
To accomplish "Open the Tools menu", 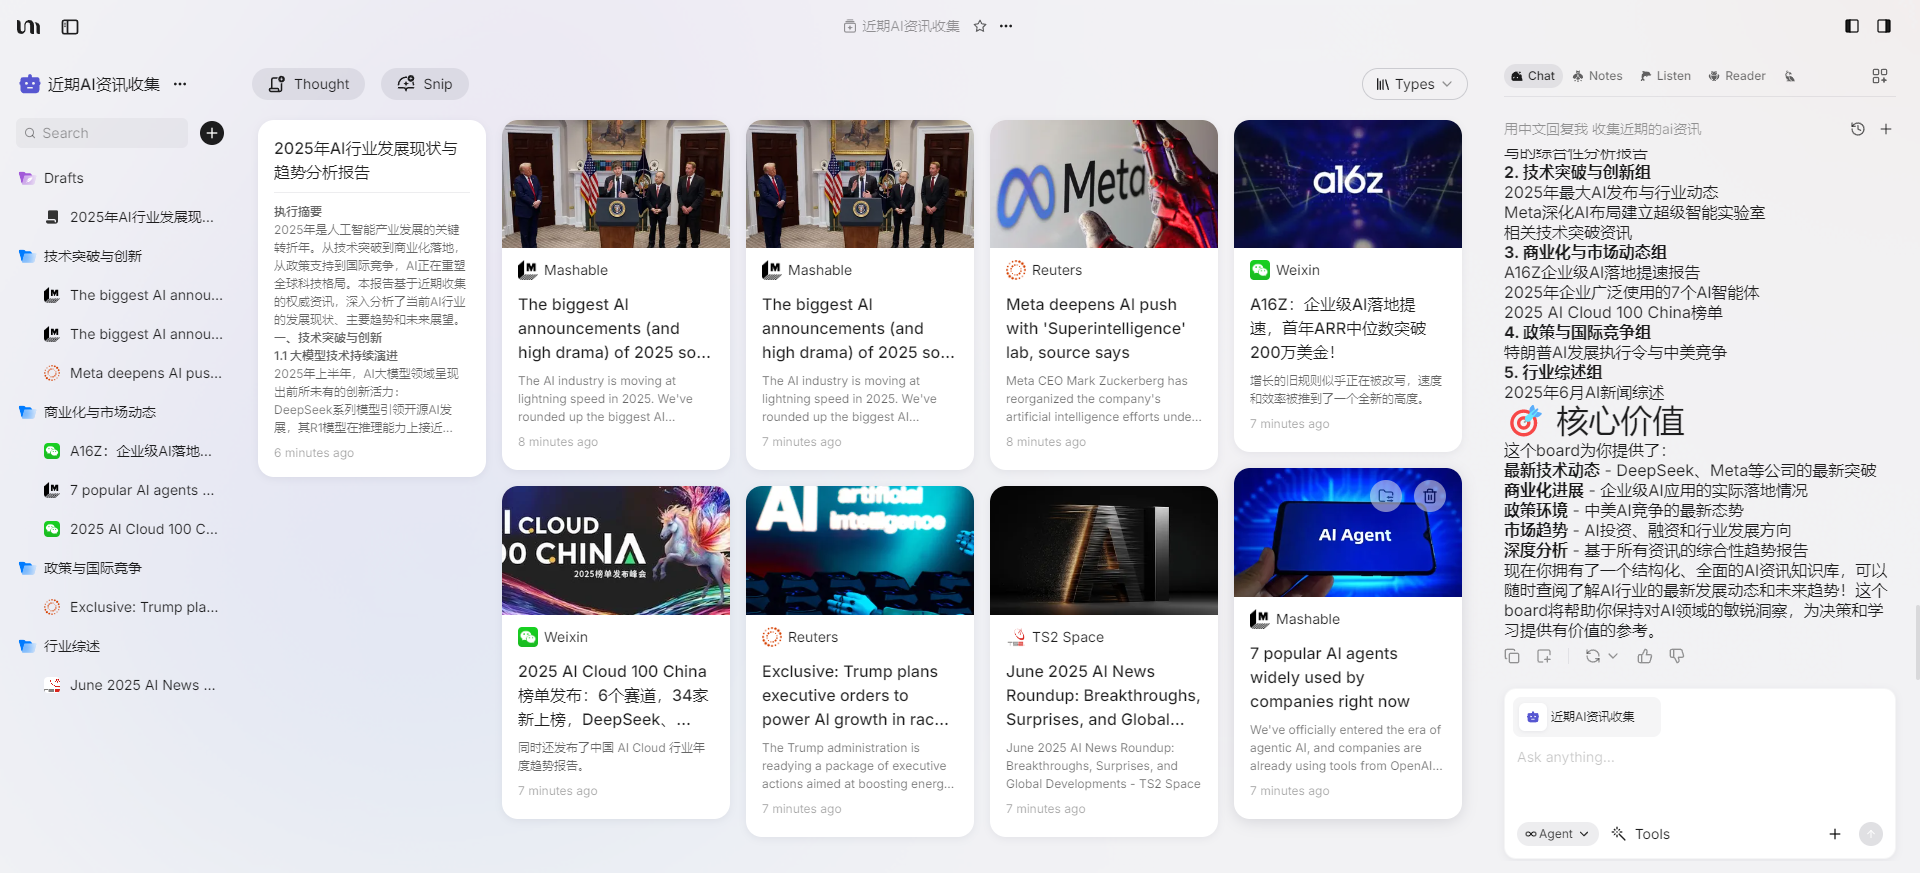I will click(1641, 834).
